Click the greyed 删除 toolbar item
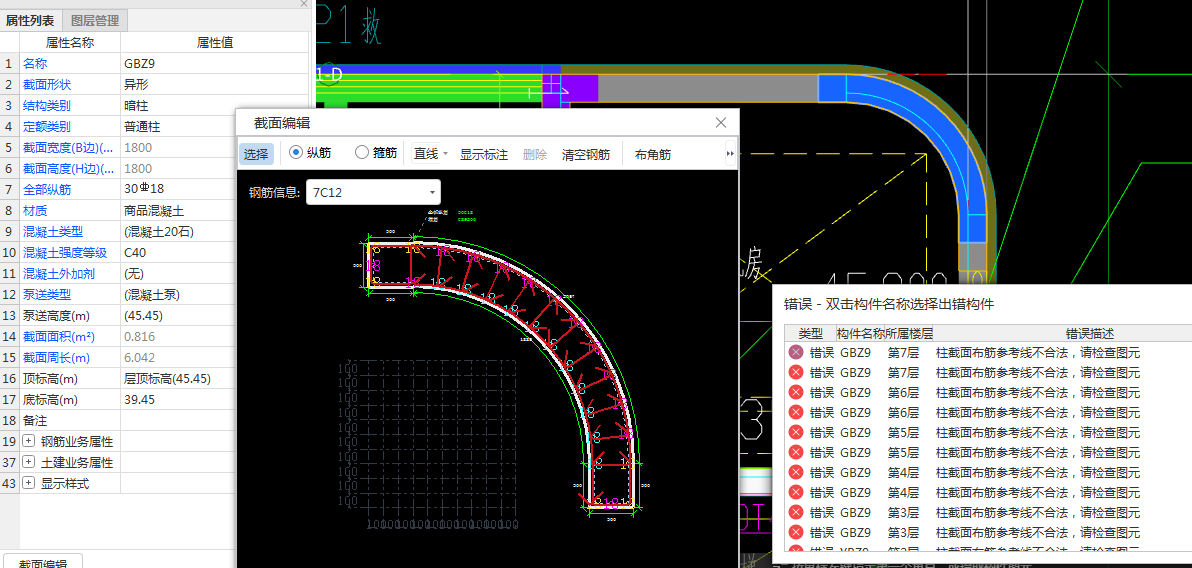The height and width of the screenshot is (568, 1192). tap(534, 154)
